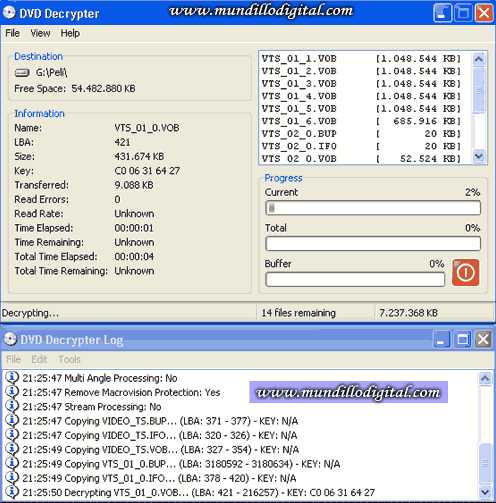The image size is (496, 503).
Task: Click info icon beside Copying VTS_01_0.IFO entry
Action: pyautogui.click(x=12, y=478)
